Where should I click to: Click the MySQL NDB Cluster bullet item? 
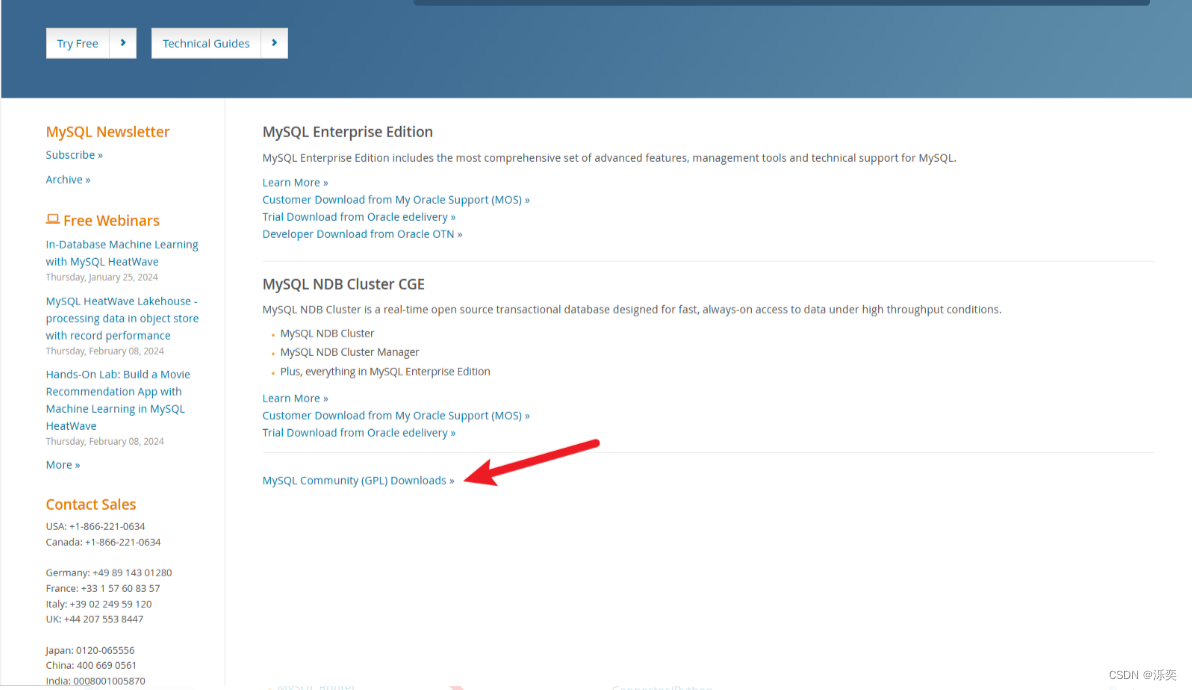[327, 334]
